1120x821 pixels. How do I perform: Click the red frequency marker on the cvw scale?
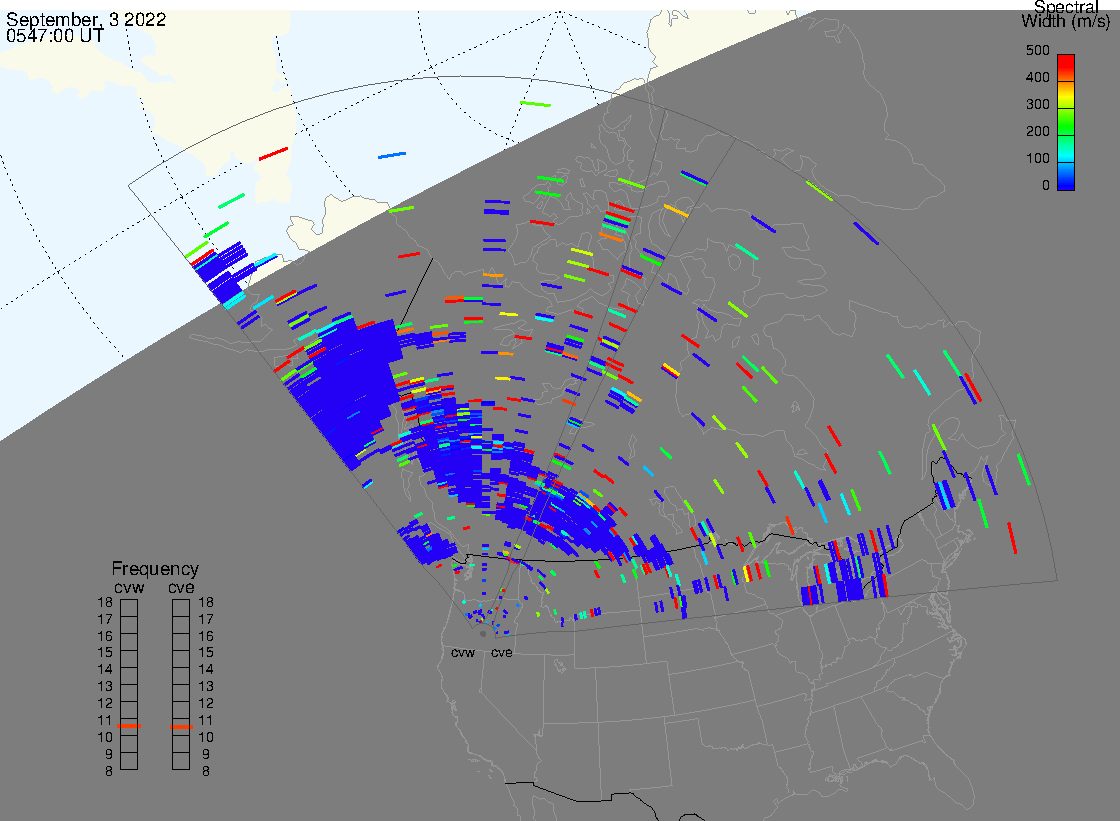click(129, 726)
